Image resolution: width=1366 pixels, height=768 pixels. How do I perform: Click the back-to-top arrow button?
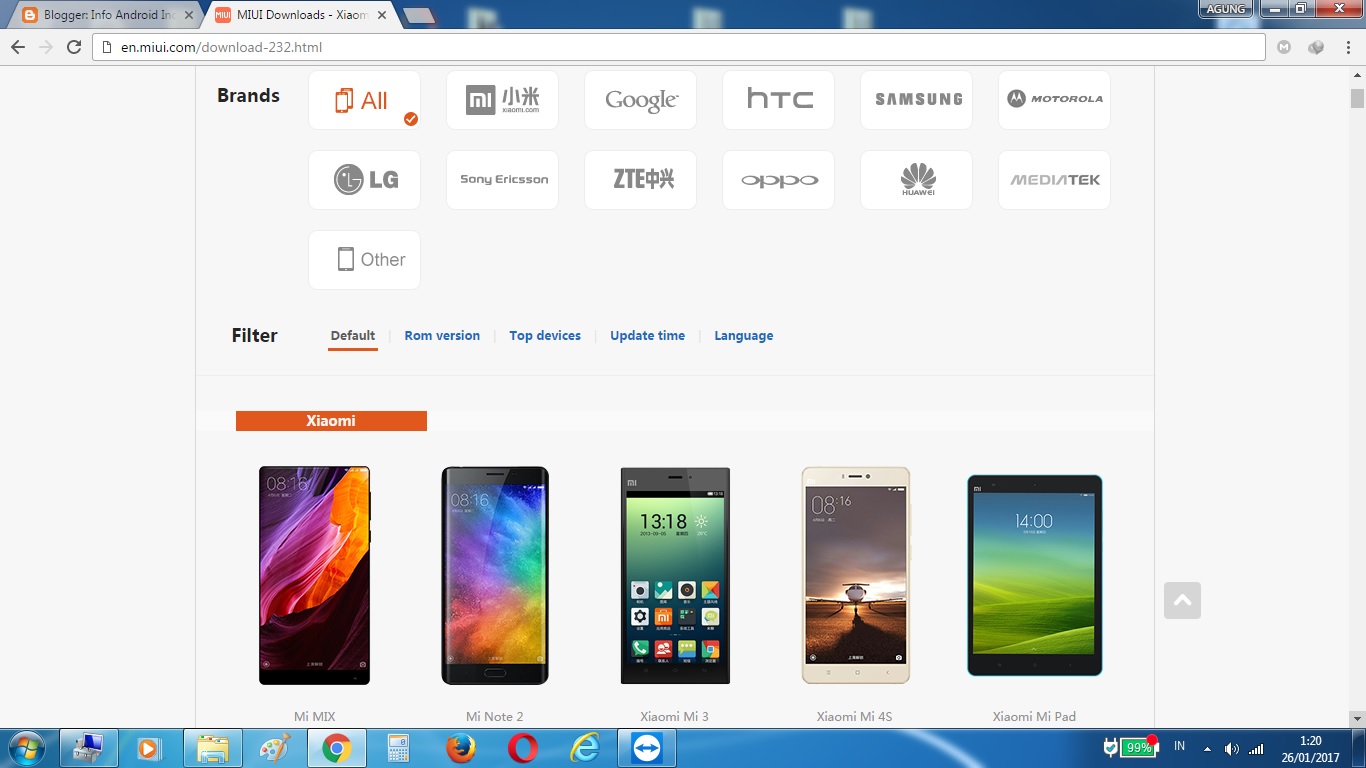[1182, 600]
